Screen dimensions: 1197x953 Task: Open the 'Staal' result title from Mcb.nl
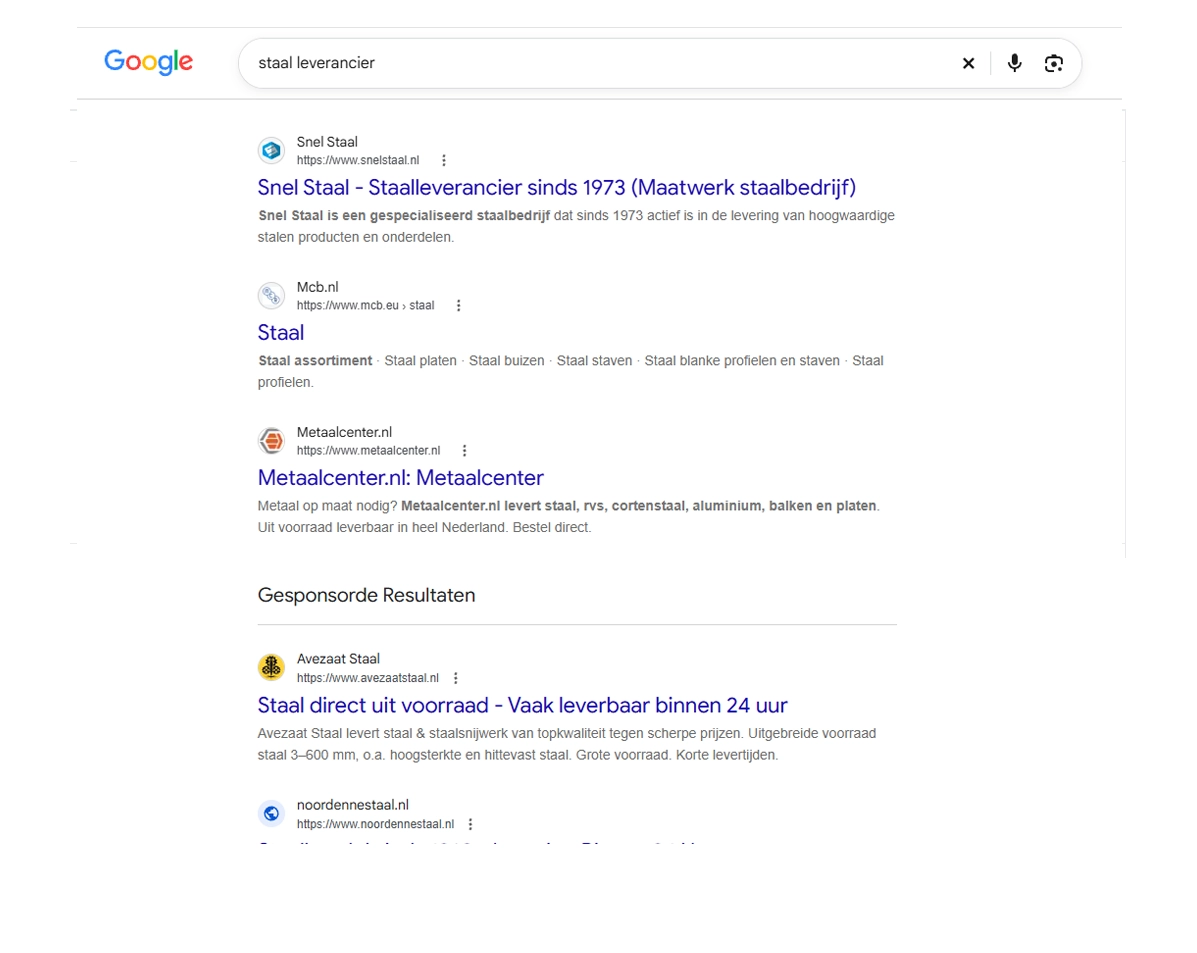(280, 332)
